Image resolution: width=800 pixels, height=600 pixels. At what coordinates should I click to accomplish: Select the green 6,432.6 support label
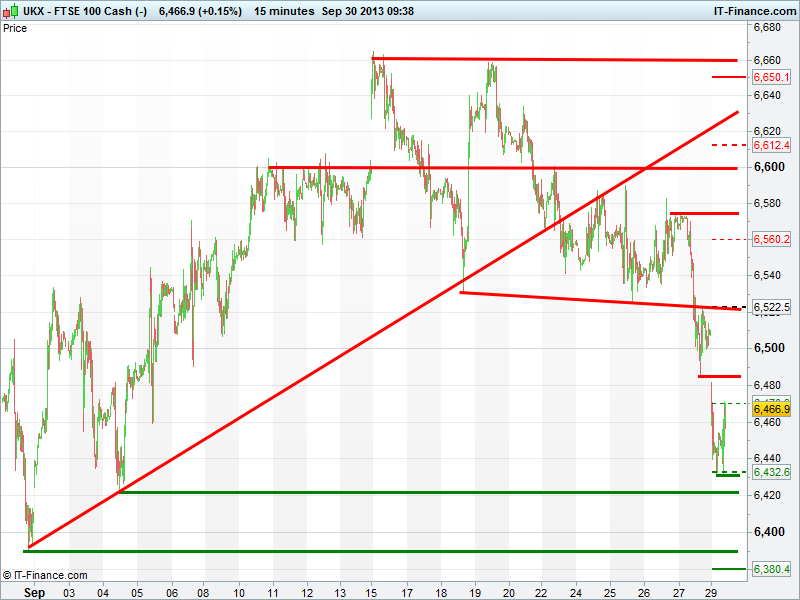coord(772,471)
